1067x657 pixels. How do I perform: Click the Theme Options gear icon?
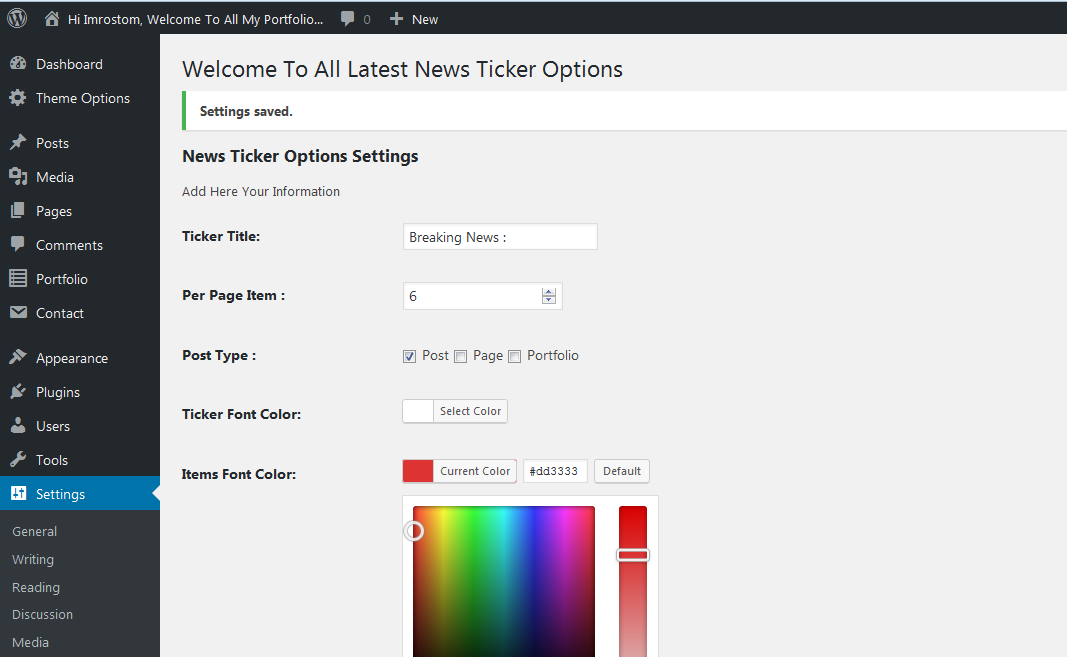point(18,97)
